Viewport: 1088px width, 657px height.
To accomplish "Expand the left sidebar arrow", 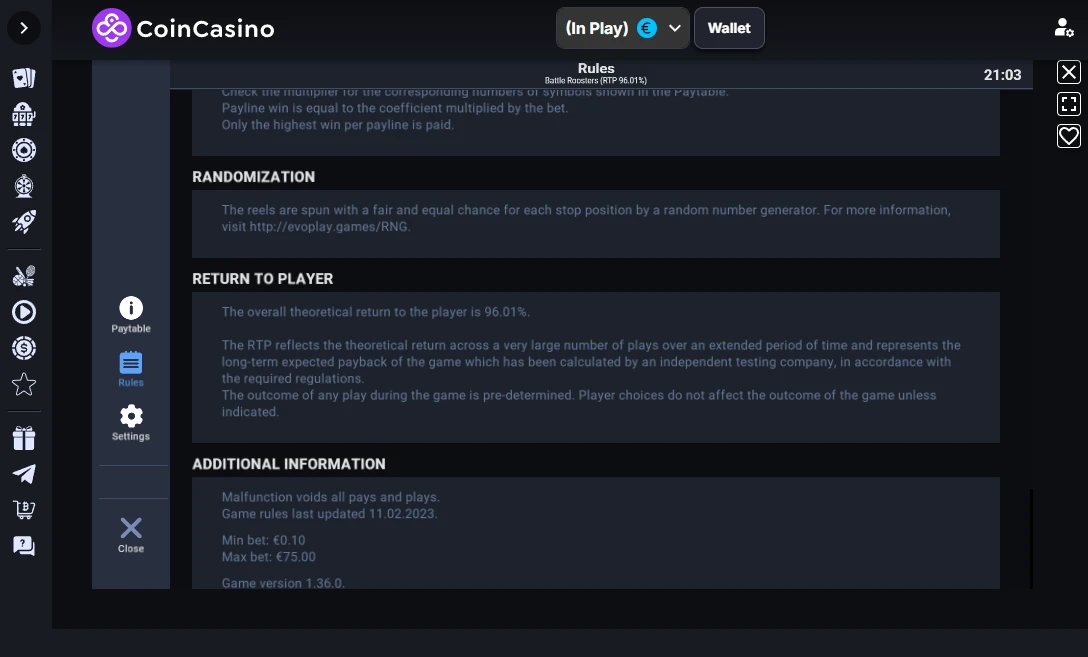I will [x=24, y=28].
